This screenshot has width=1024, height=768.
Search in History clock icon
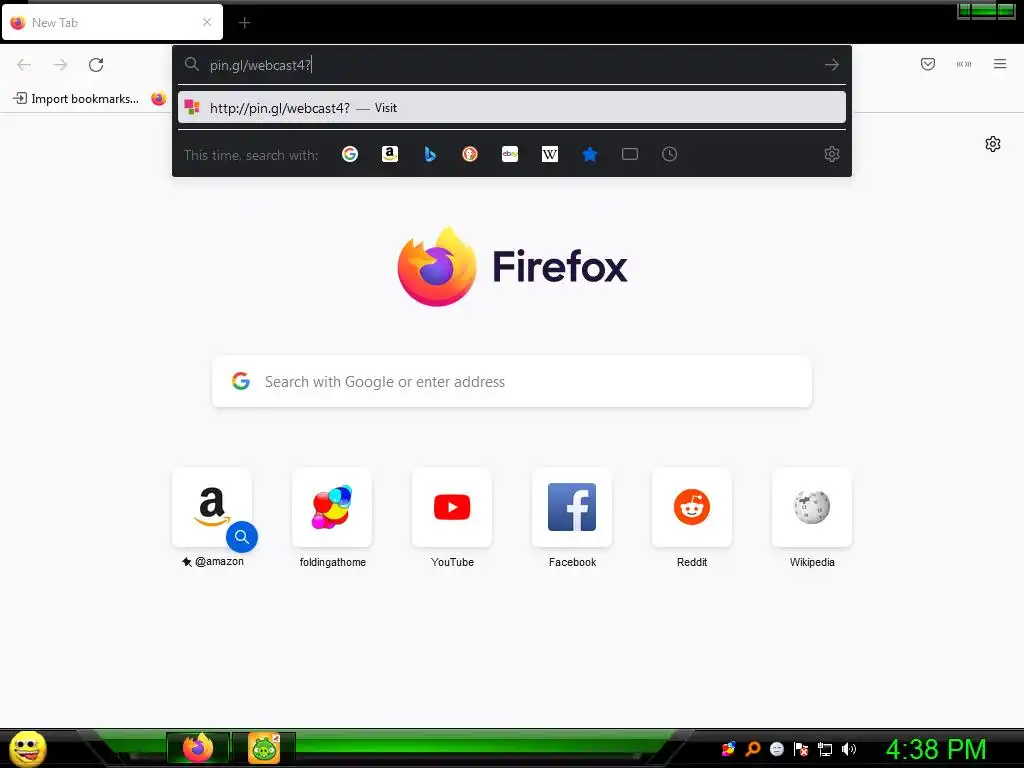pyautogui.click(x=669, y=154)
